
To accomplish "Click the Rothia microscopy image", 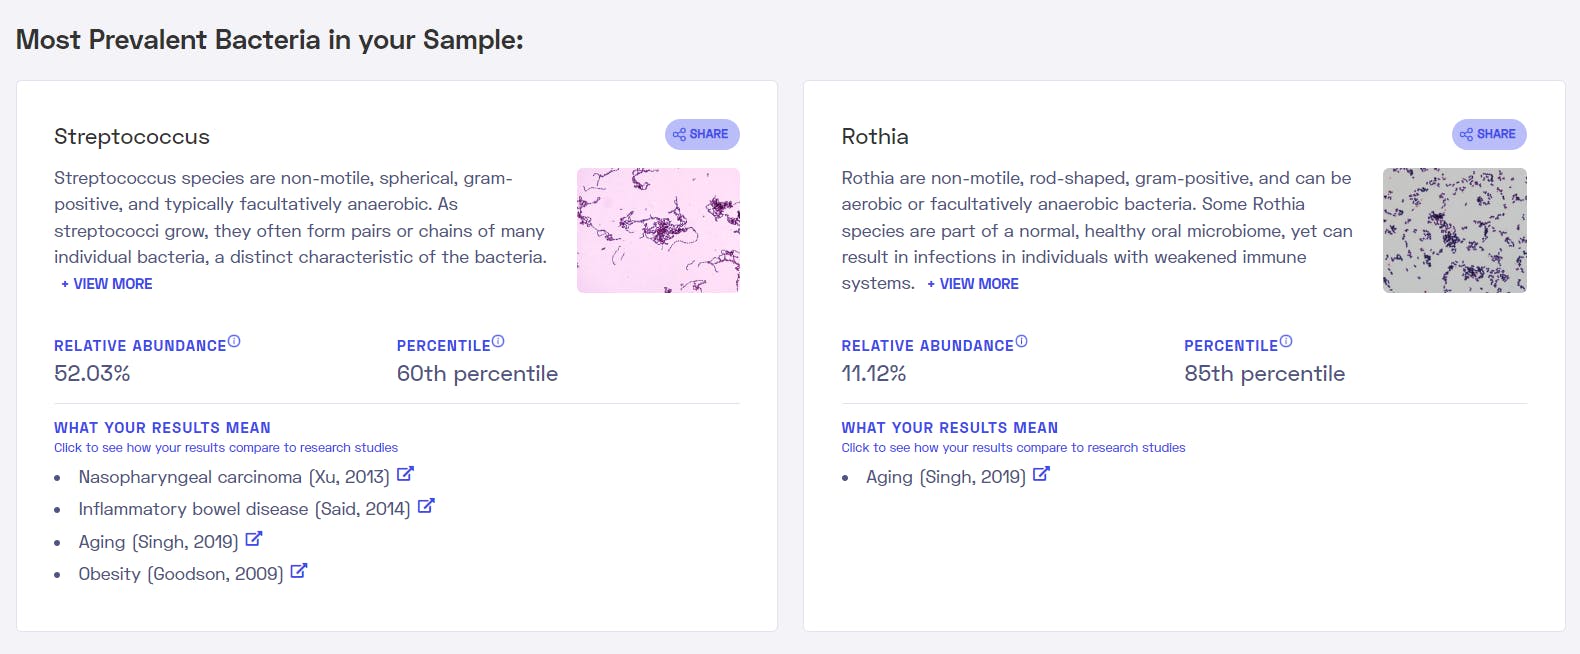I will [1454, 230].
